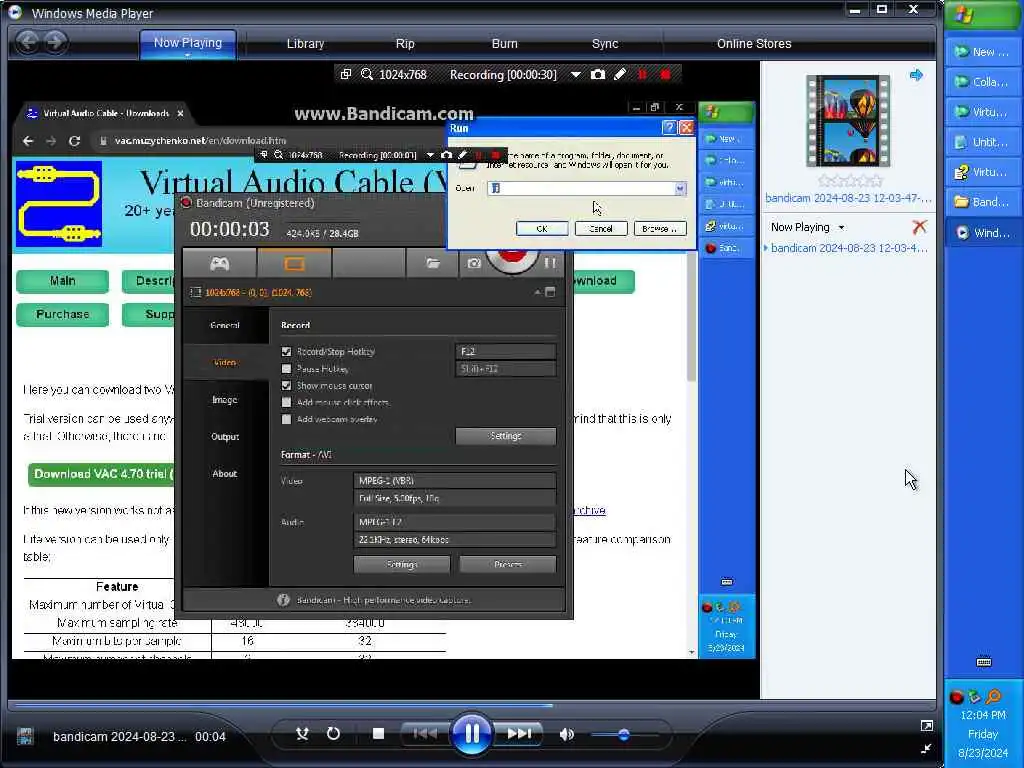Stop playback with the square Stop button
Screen dimensions: 1024x768
point(378,733)
